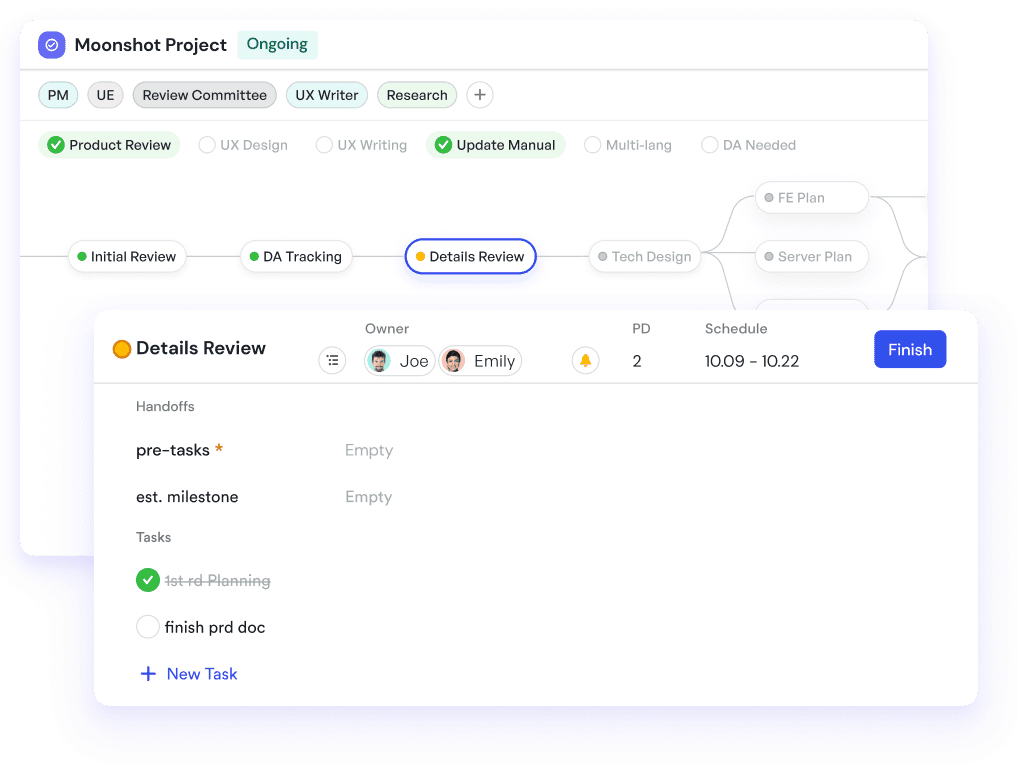Open the FE Plan workflow node

pyautogui.click(x=812, y=197)
